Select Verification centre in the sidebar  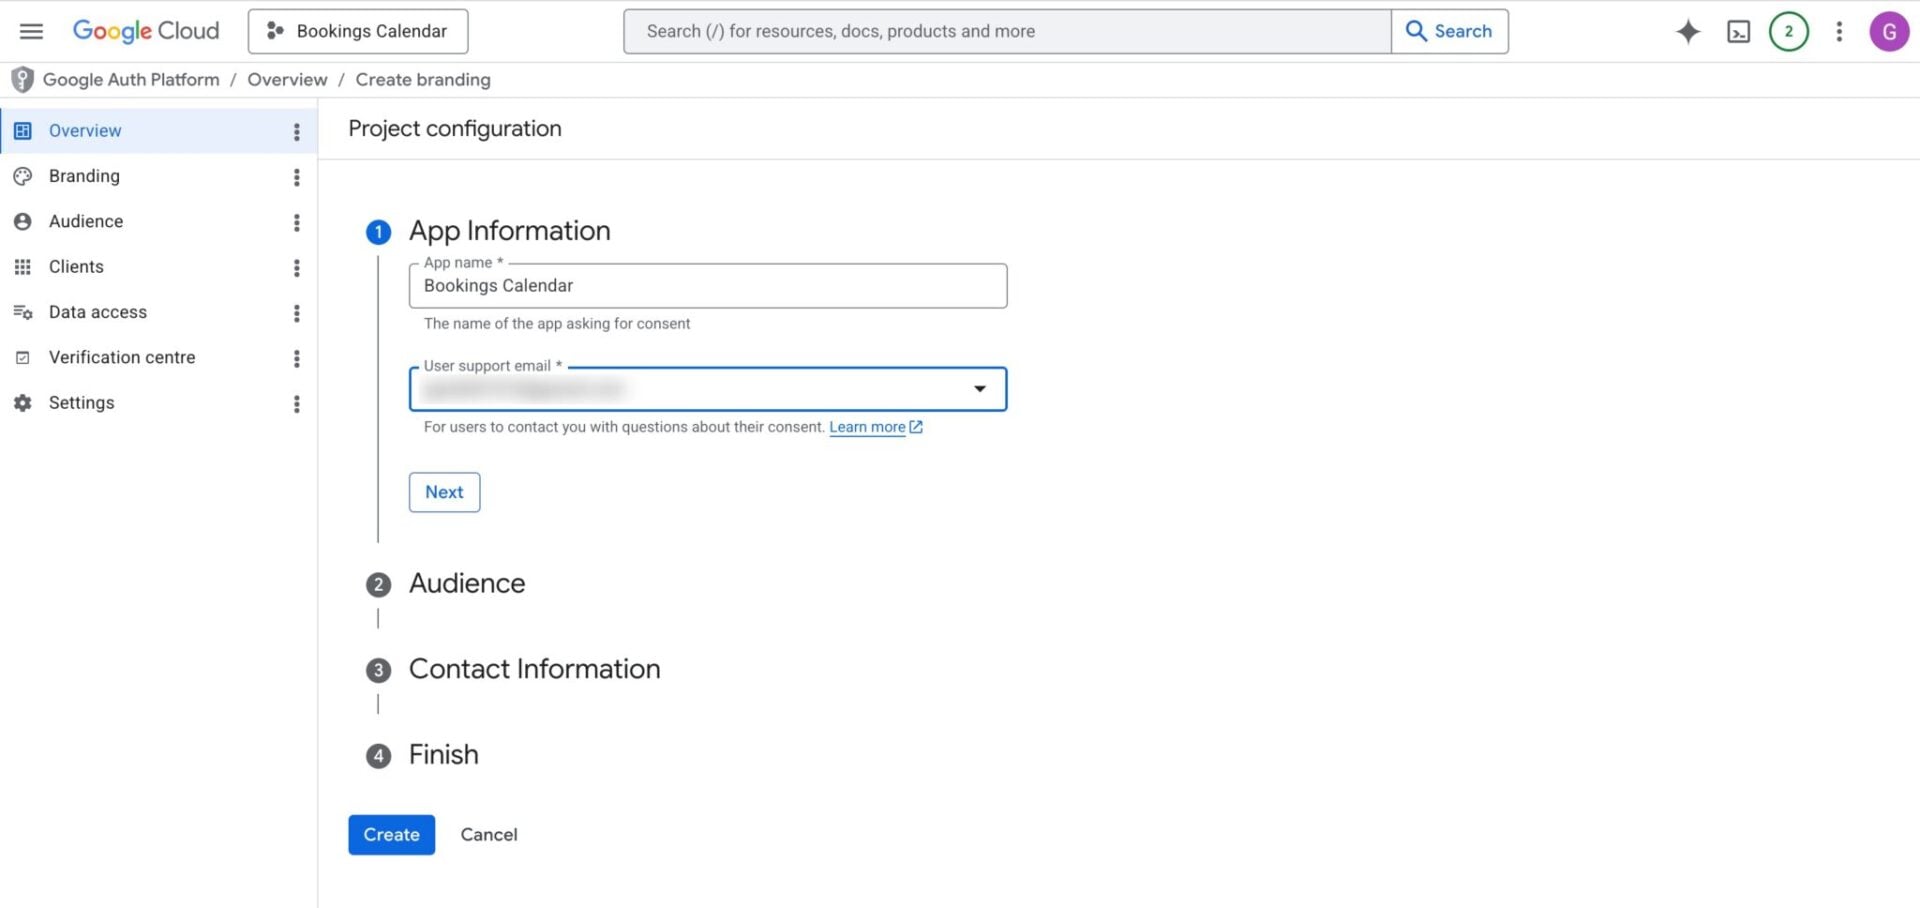click(x=159, y=358)
